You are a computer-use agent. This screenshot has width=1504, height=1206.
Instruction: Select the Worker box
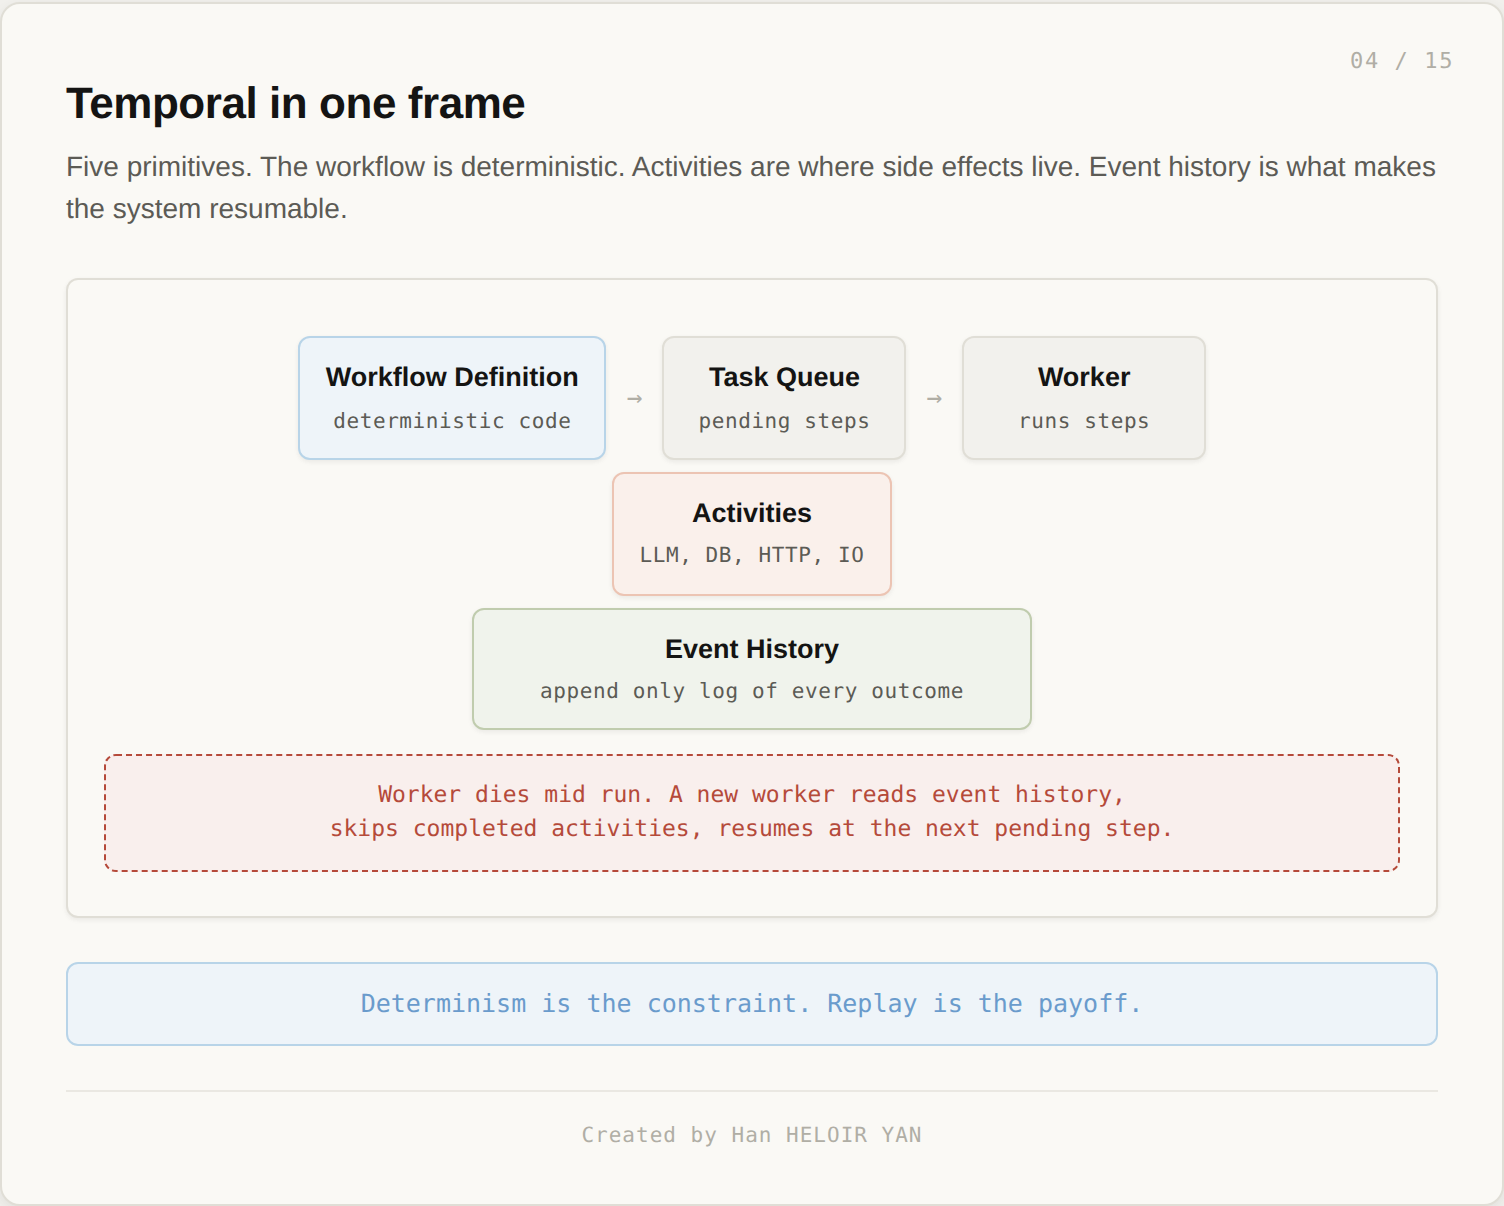coord(1084,398)
